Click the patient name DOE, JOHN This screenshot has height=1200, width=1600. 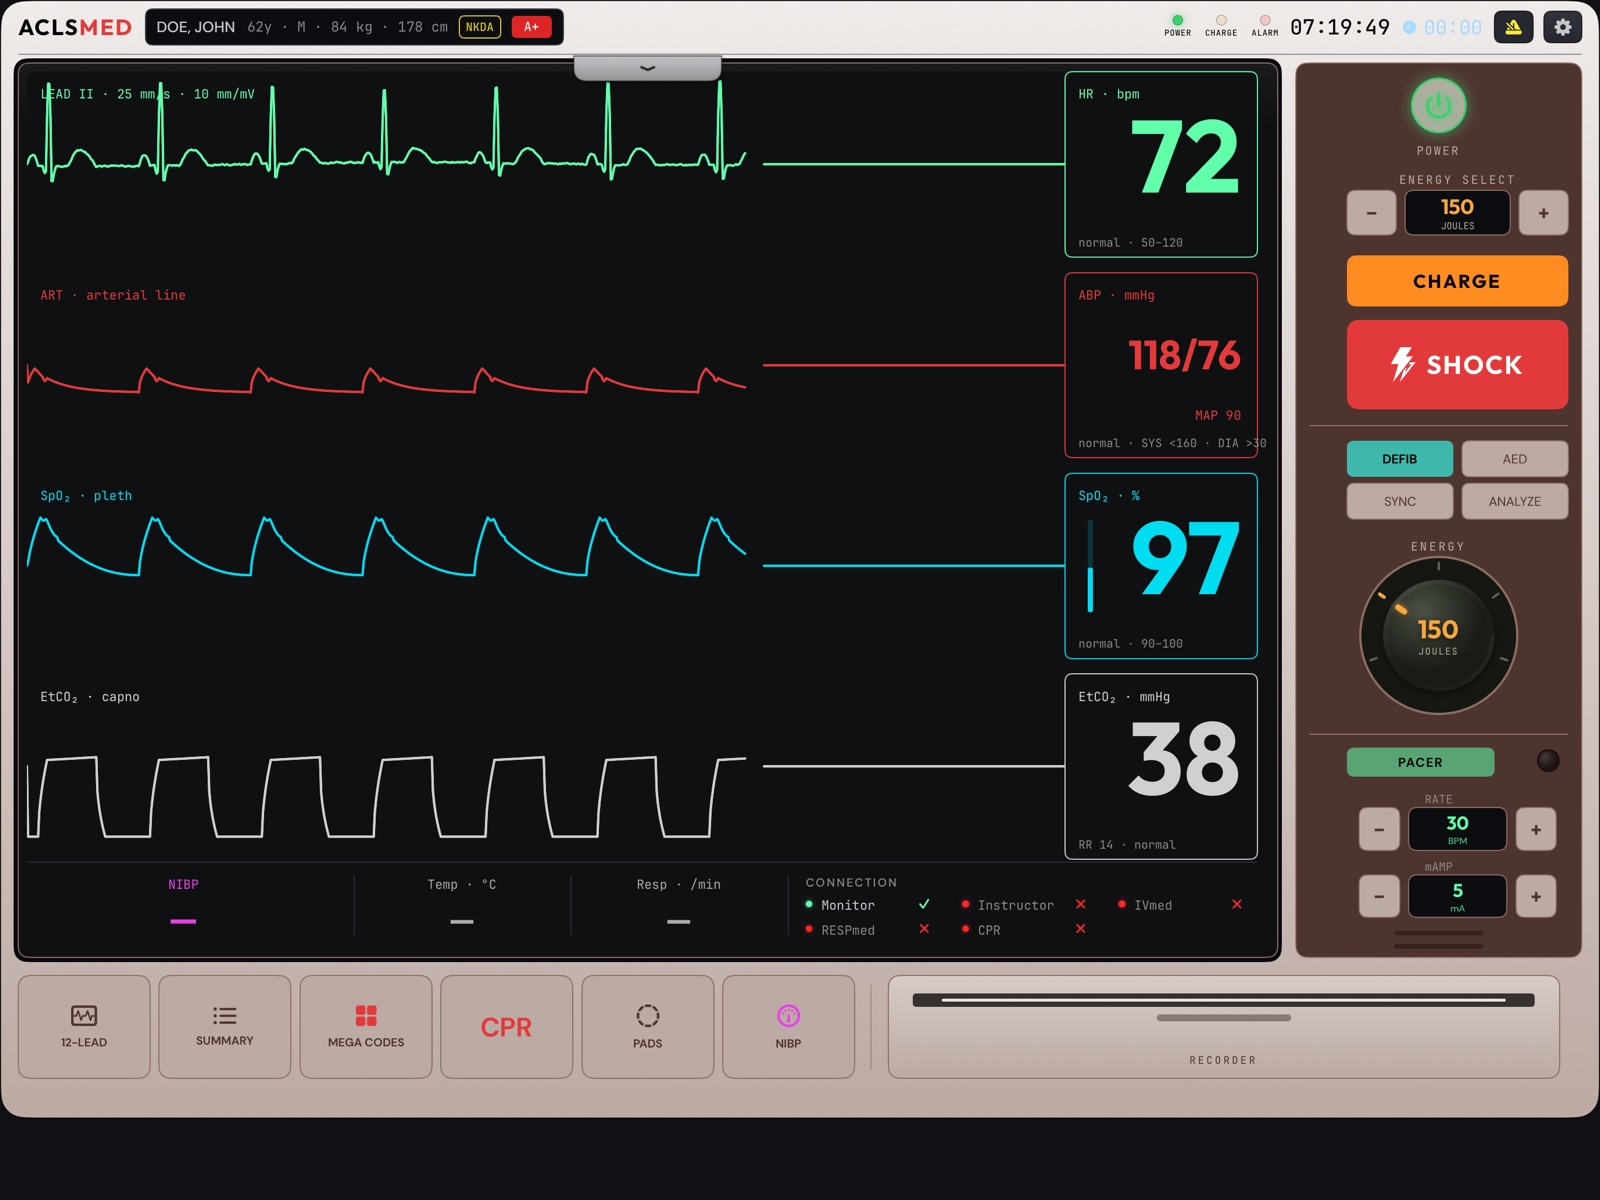pyautogui.click(x=195, y=27)
